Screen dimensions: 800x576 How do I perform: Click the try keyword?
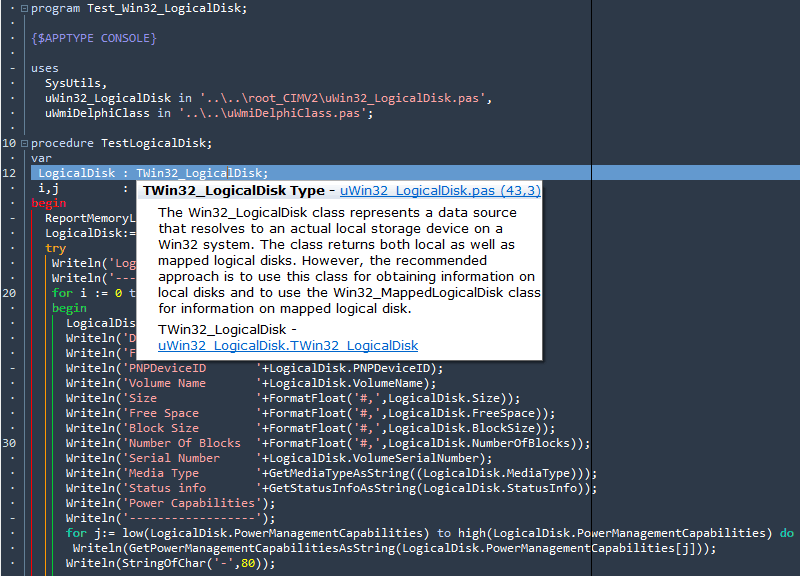point(56,248)
